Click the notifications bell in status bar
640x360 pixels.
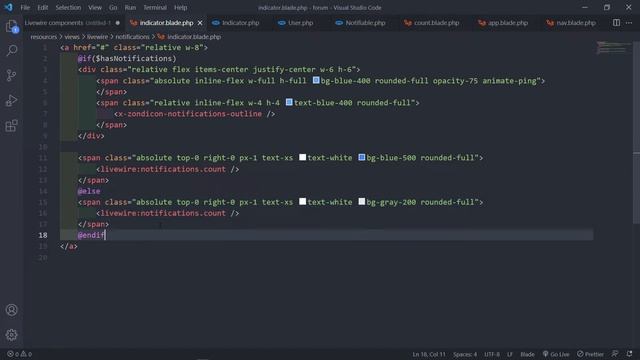point(629,354)
